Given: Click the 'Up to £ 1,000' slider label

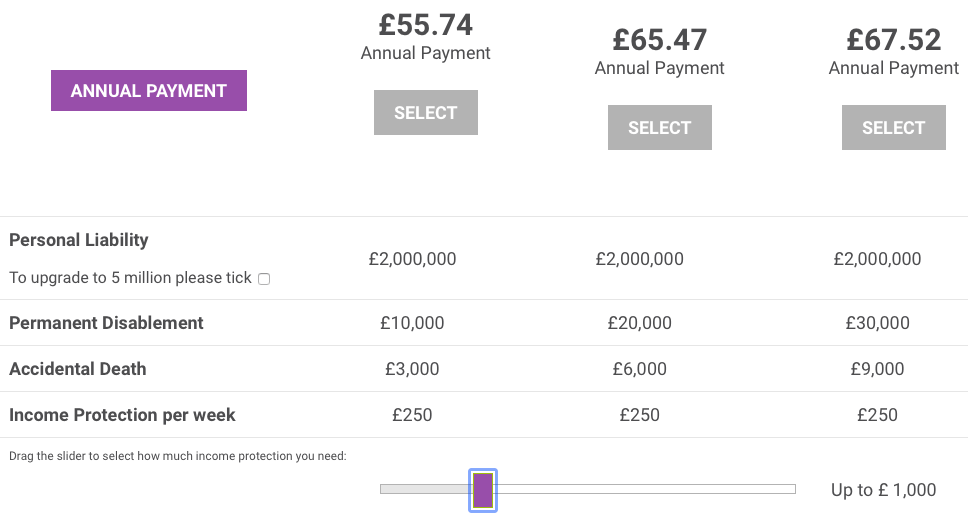Looking at the screenshot, I should coord(883,490).
